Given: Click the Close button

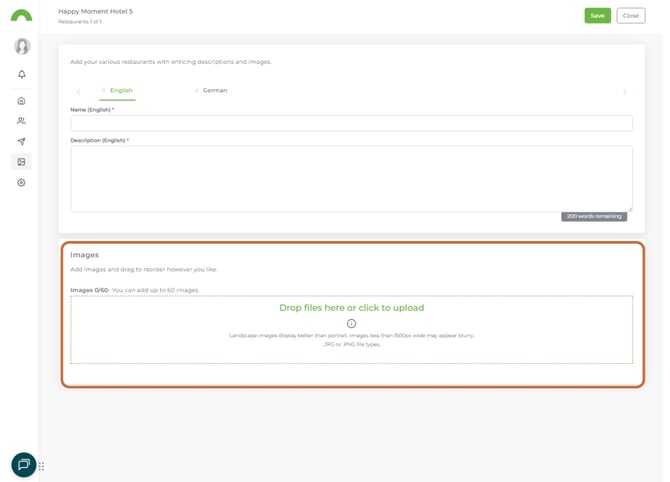Looking at the screenshot, I should [x=630, y=16].
